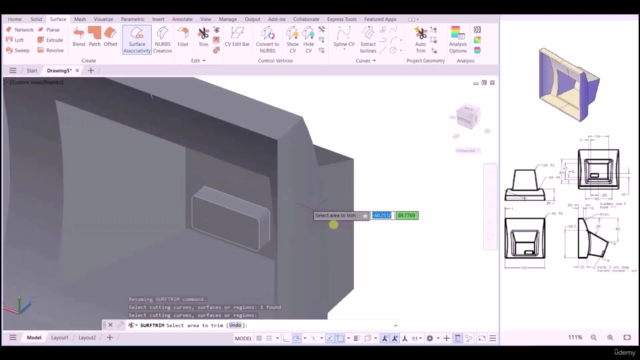Expand the Curves panel dropdown
This screenshot has height=360, width=640.
tap(366, 61)
